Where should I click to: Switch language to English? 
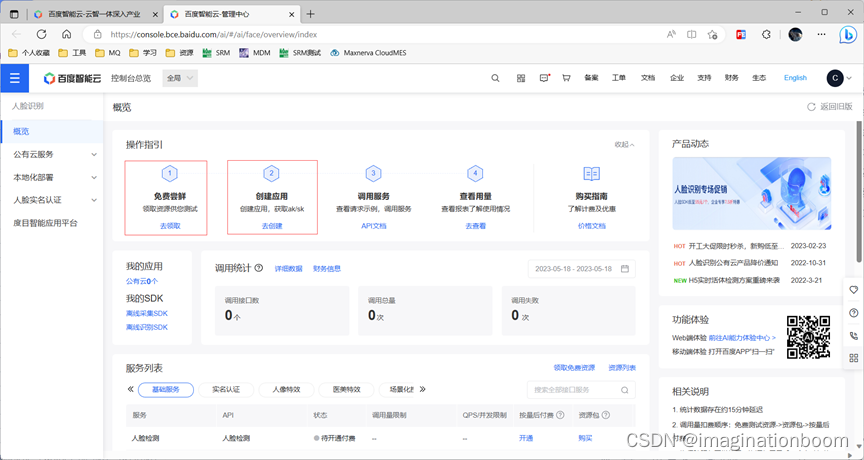pyautogui.click(x=795, y=78)
